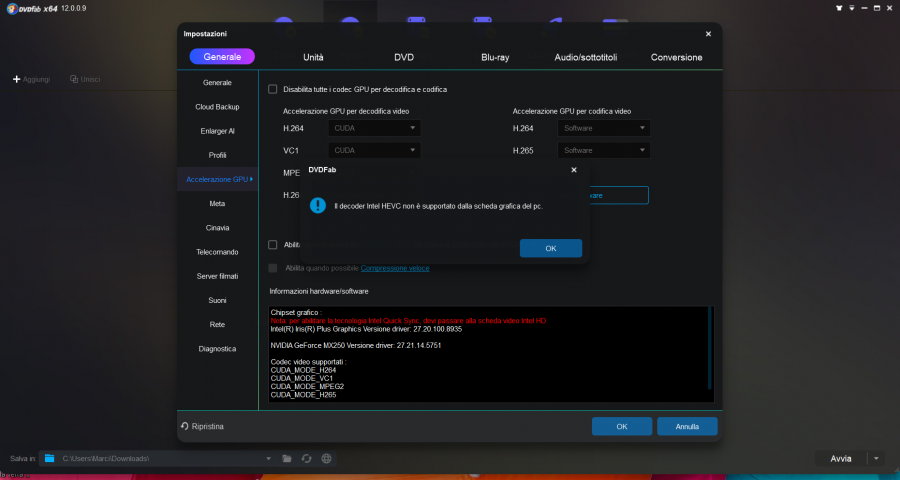This screenshot has height=480, width=900.
Task: Select Telecomando in the sidebar
Action: coord(218,251)
